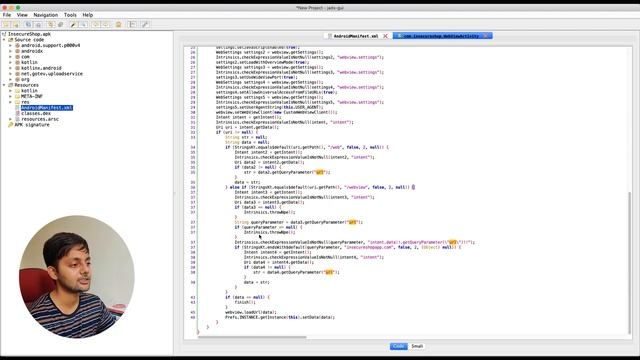Screen dimensions: 640x360
Task: Close the AndroidManifest.xml tab
Action: tap(385, 36)
